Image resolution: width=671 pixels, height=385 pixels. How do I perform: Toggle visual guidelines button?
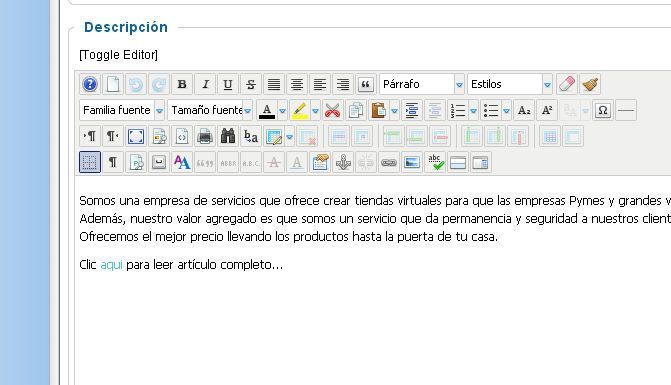(x=90, y=163)
